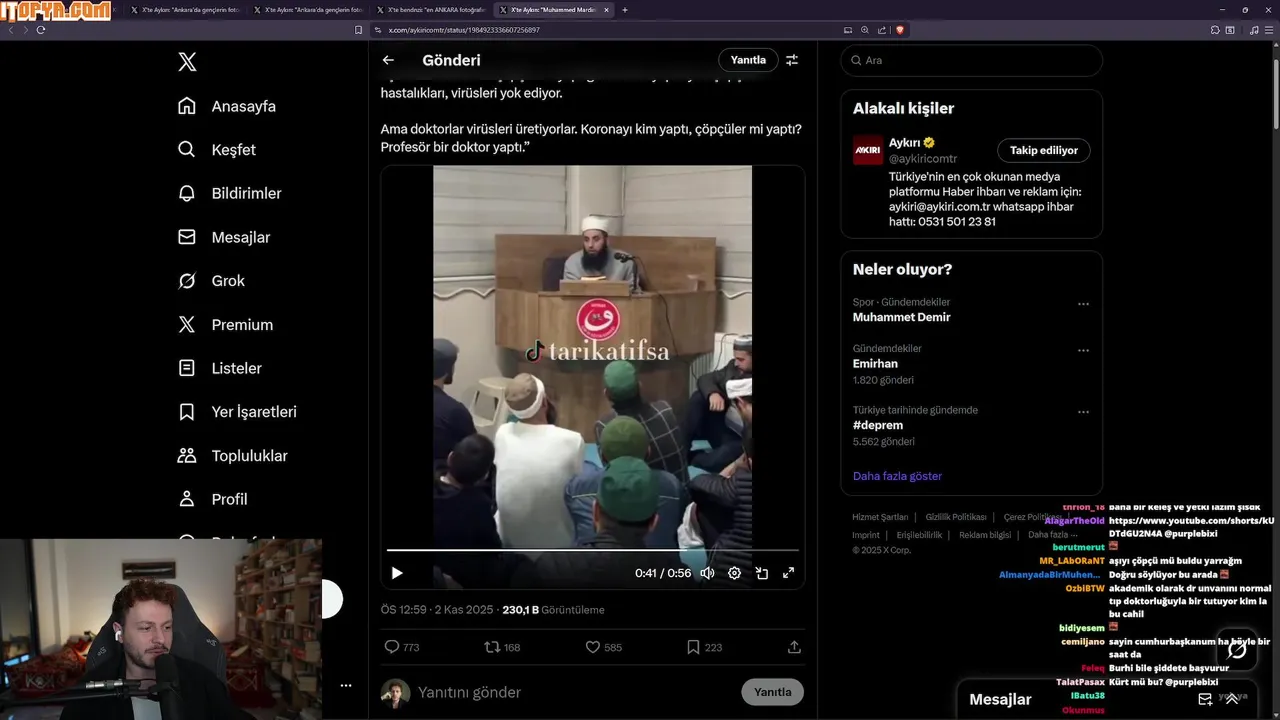Image resolution: width=1280 pixels, height=720 pixels.
Task: Open the browser hamburger menu
Action: click(x=1269, y=30)
